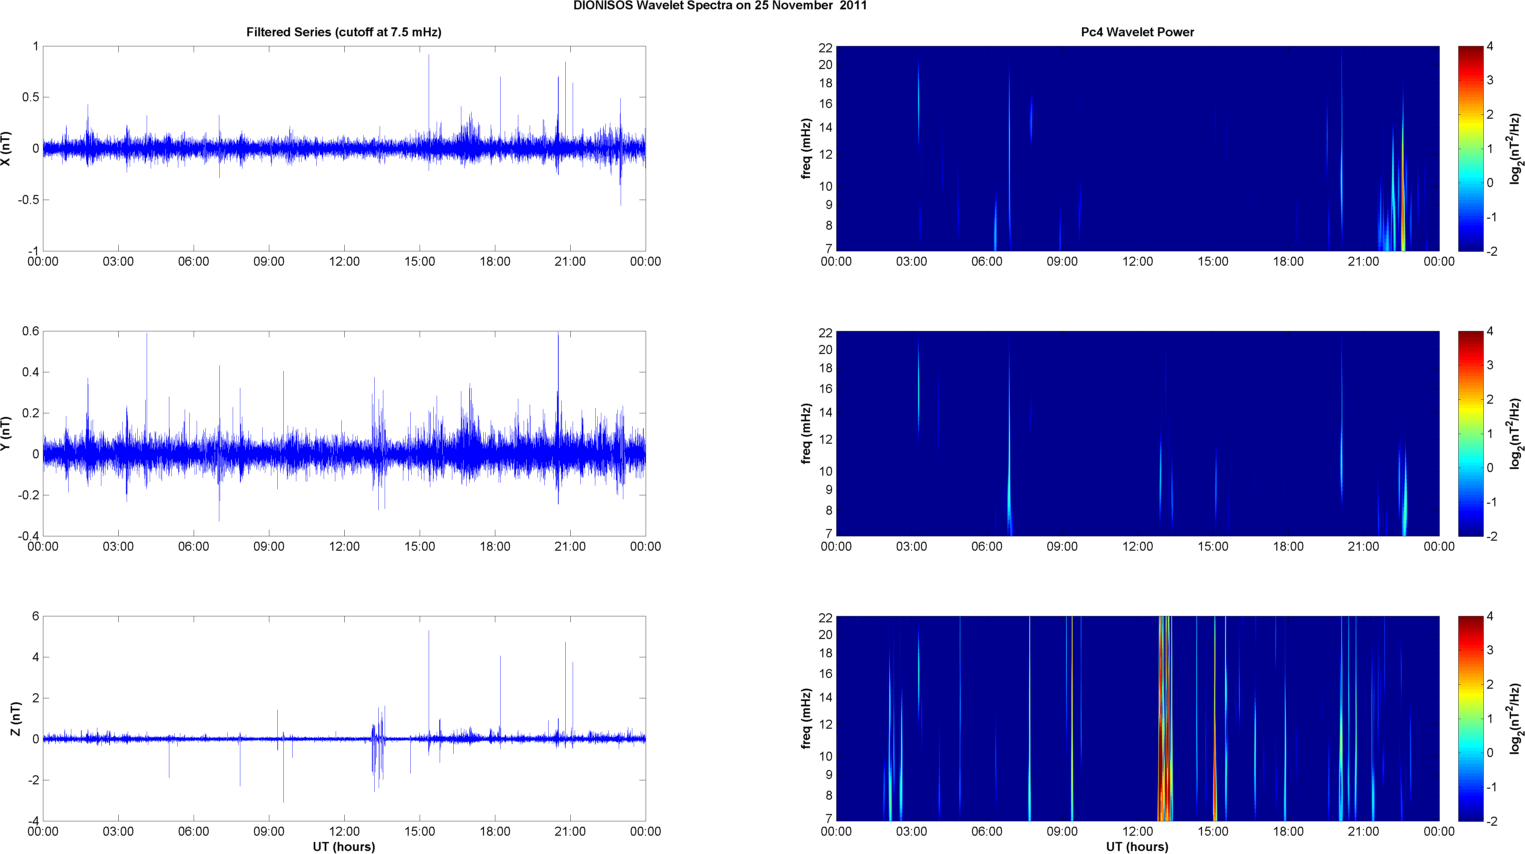Click the top wavelet power colorbar
The width and height of the screenshot is (1525, 854).
click(x=1470, y=148)
